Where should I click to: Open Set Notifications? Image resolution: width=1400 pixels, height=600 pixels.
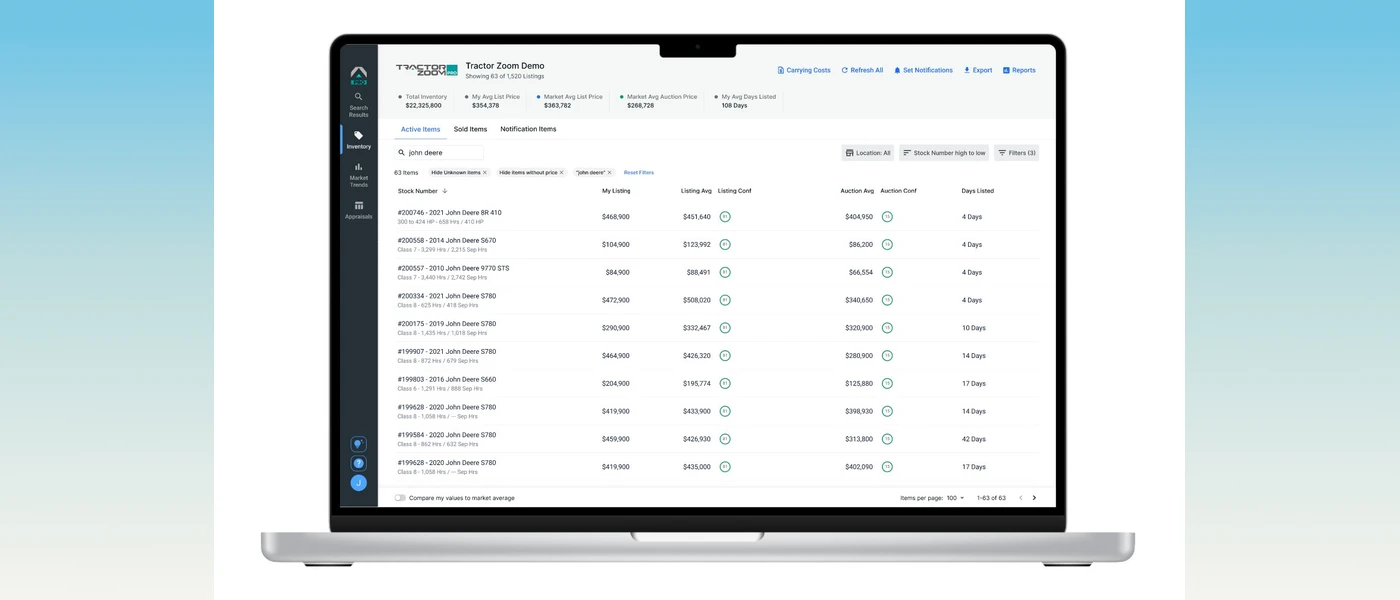tap(923, 70)
